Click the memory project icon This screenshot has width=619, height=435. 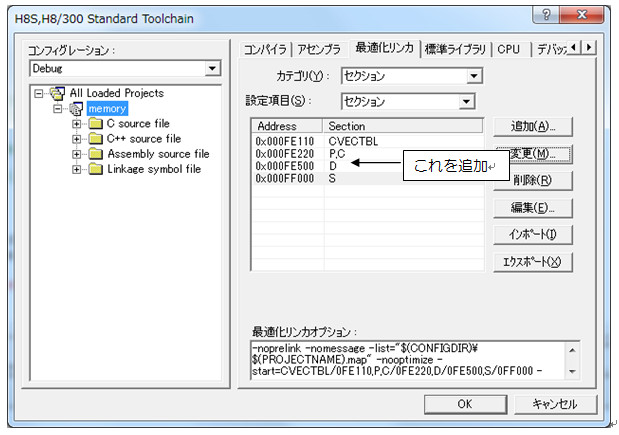76,109
